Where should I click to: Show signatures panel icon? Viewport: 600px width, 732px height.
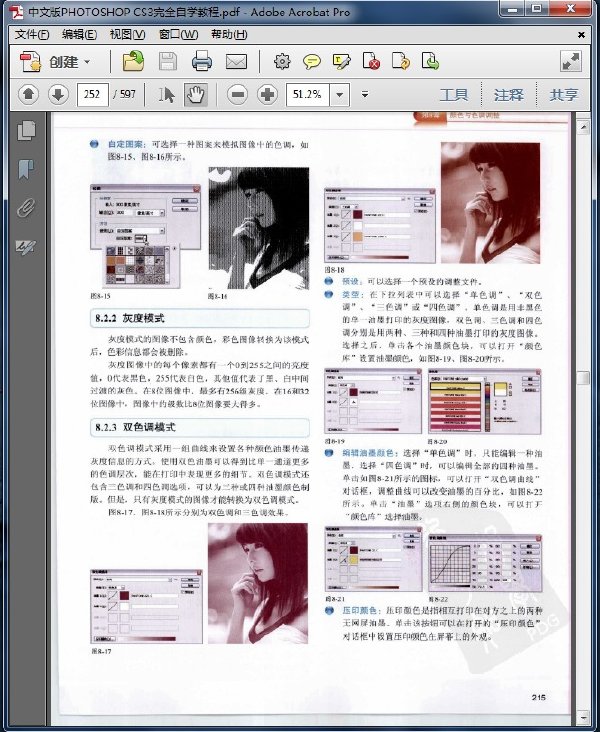(26, 247)
